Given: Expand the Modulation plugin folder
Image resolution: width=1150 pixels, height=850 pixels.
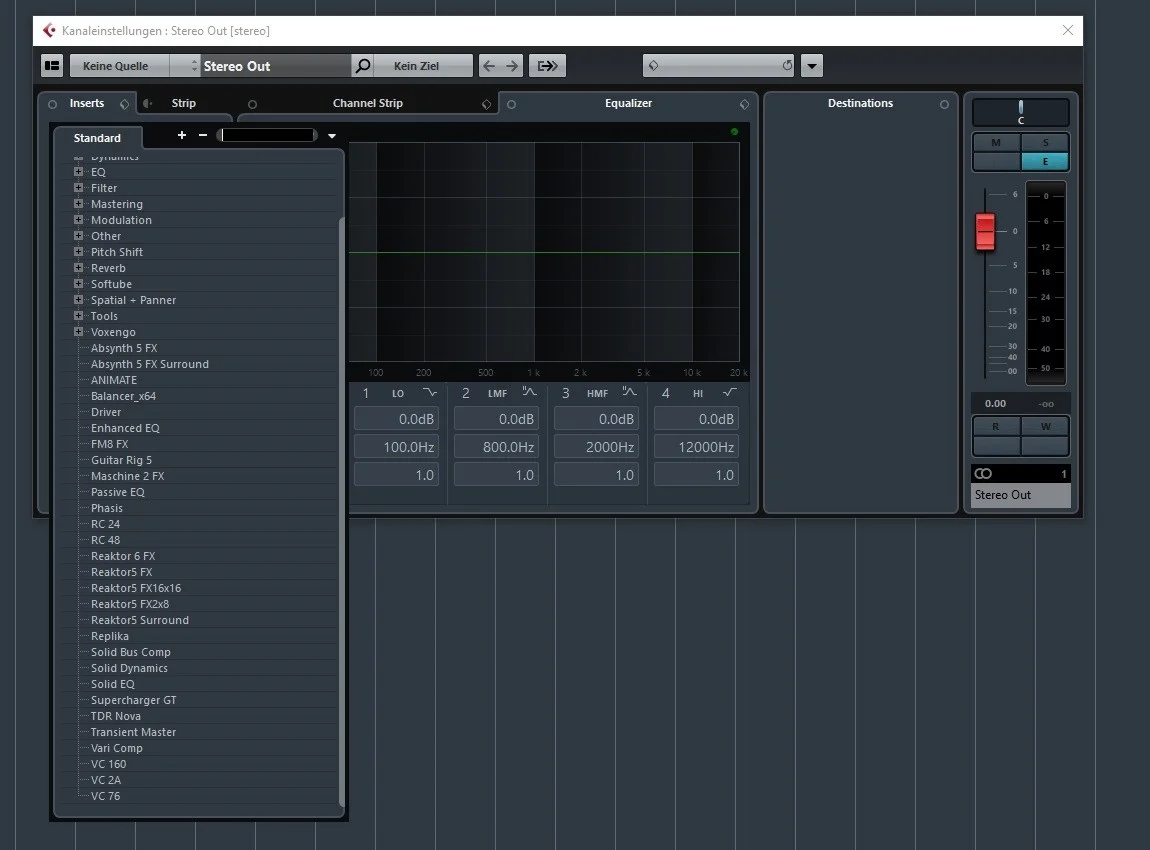Looking at the screenshot, I should (78, 220).
